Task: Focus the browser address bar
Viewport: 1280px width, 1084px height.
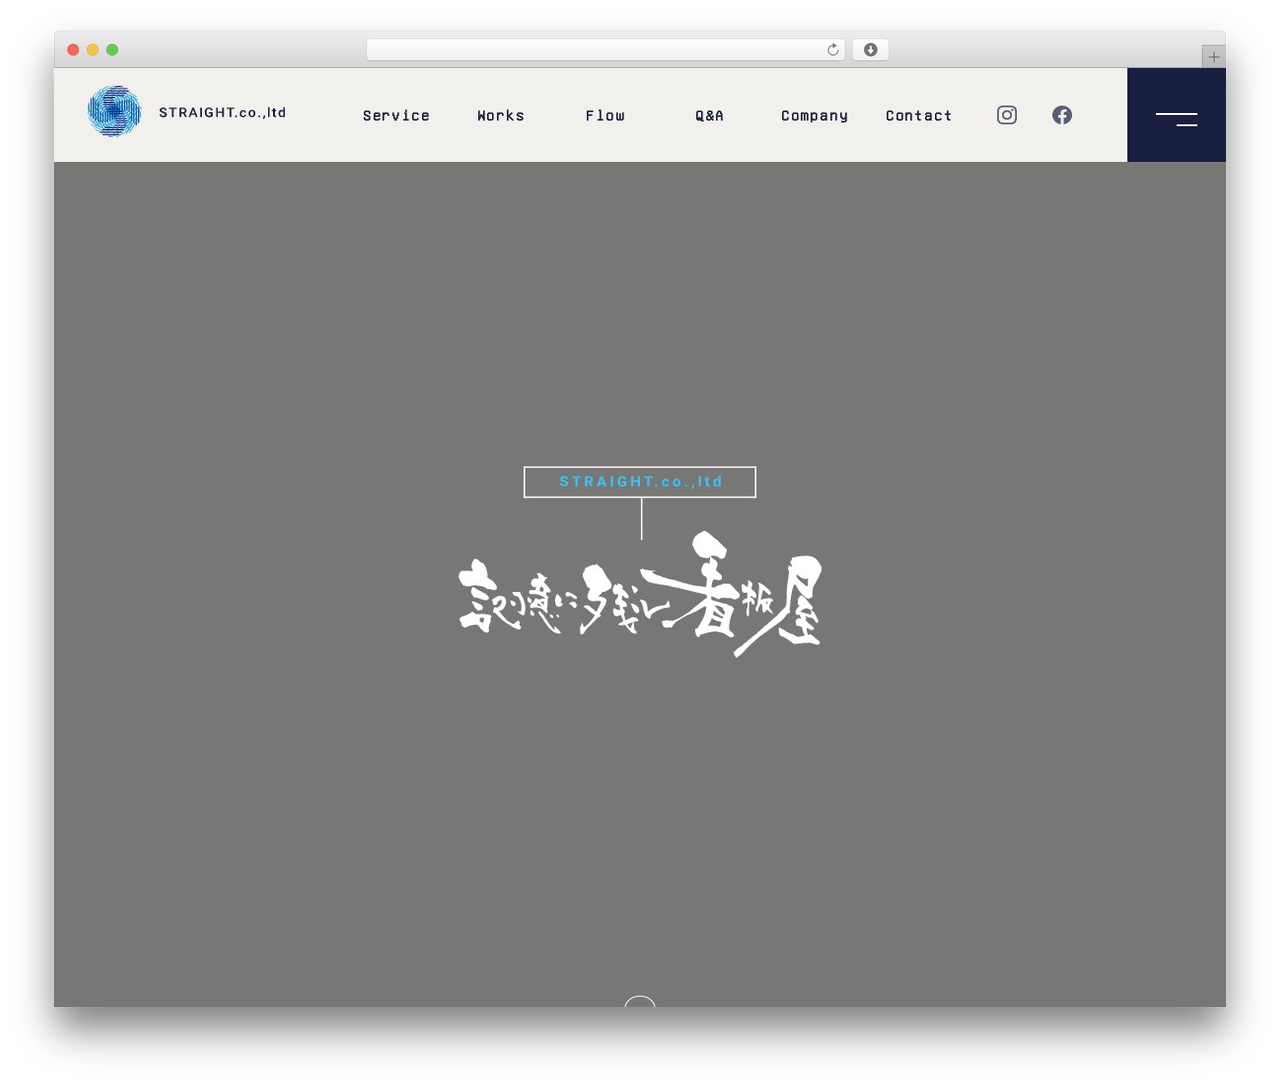Action: [x=606, y=50]
